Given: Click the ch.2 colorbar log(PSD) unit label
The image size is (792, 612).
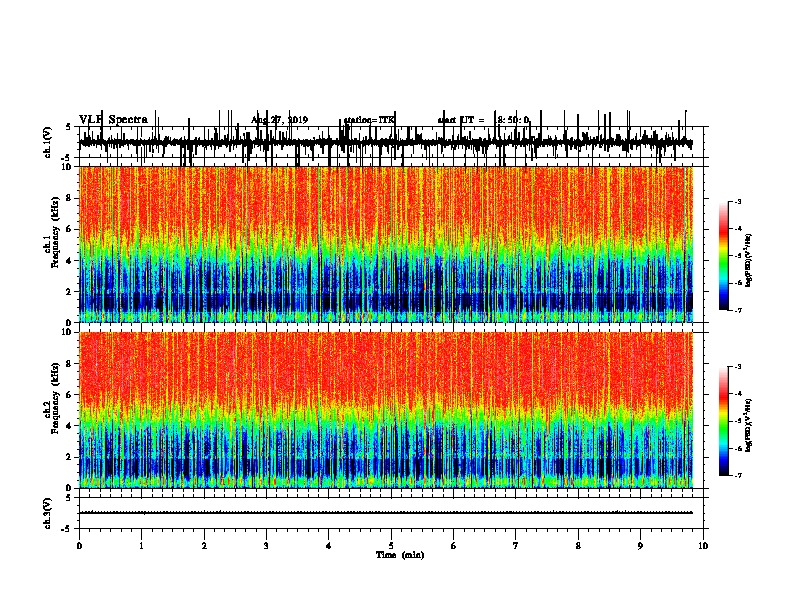Looking at the screenshot, I should click(749, 426).
